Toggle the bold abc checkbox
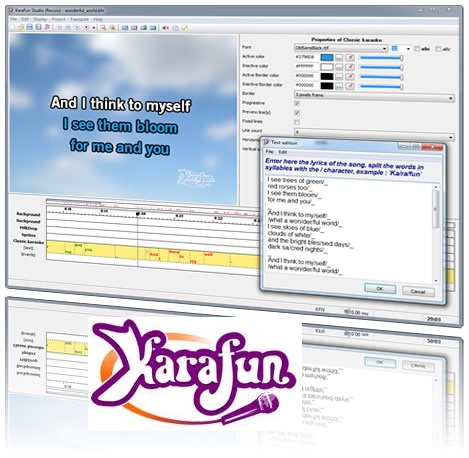The height and width of the screenshot is (458, 469). pyautogui.click(x=417, y=49)
